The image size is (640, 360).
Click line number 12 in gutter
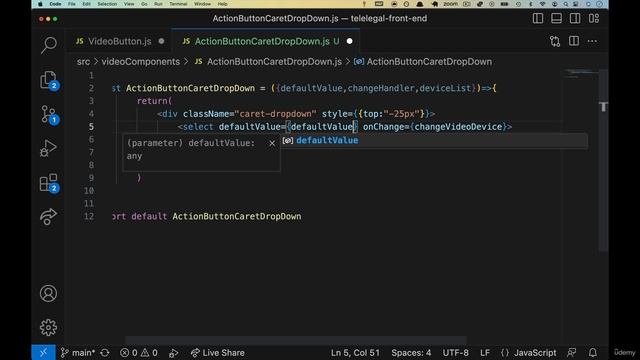coord(89,216)
